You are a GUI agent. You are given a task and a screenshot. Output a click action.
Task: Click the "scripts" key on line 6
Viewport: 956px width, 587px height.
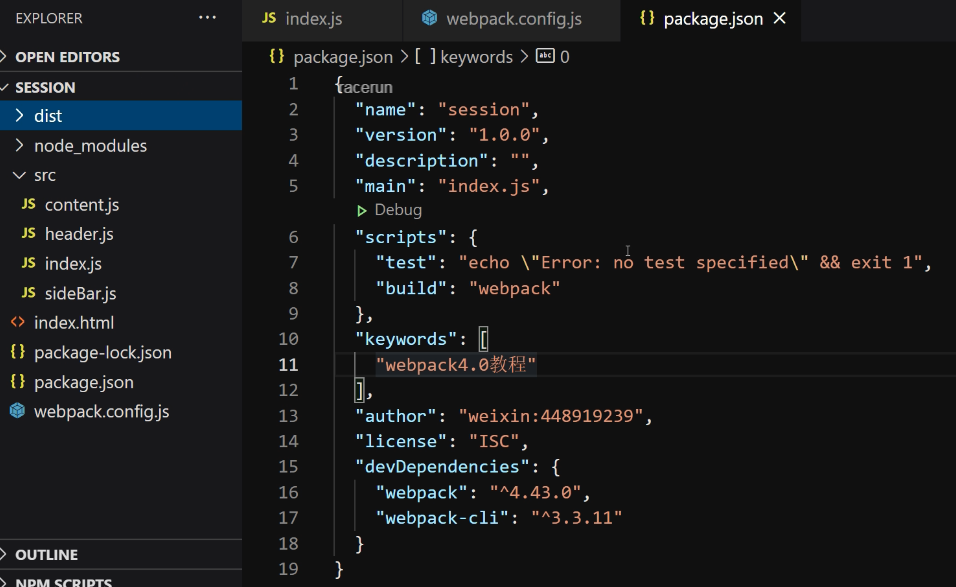click(401, 237)
